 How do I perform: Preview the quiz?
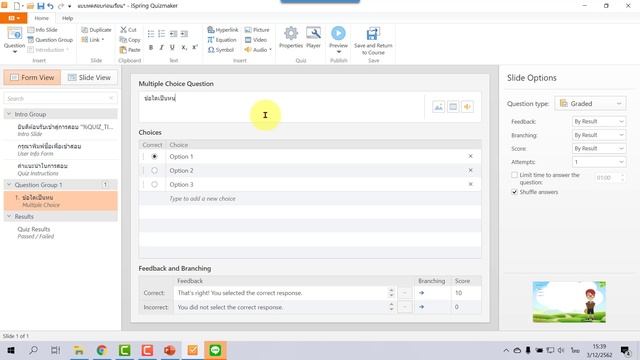(x=338, y=40)
